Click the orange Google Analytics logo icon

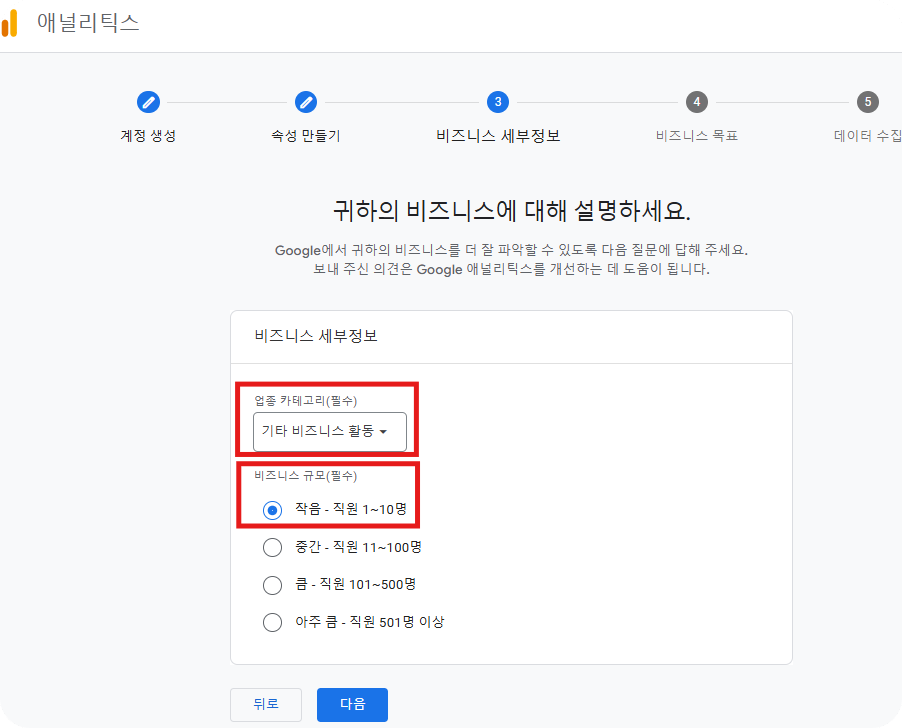(13, 22)
